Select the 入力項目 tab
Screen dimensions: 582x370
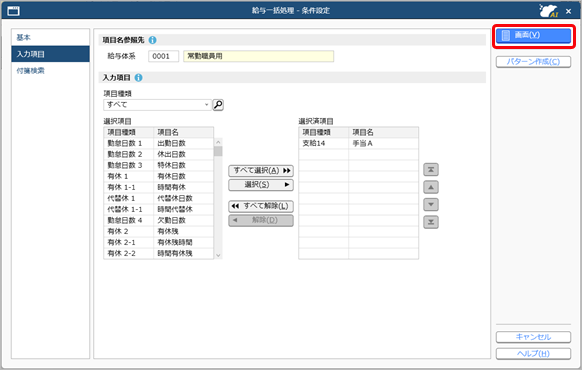(x=50, y=54)
